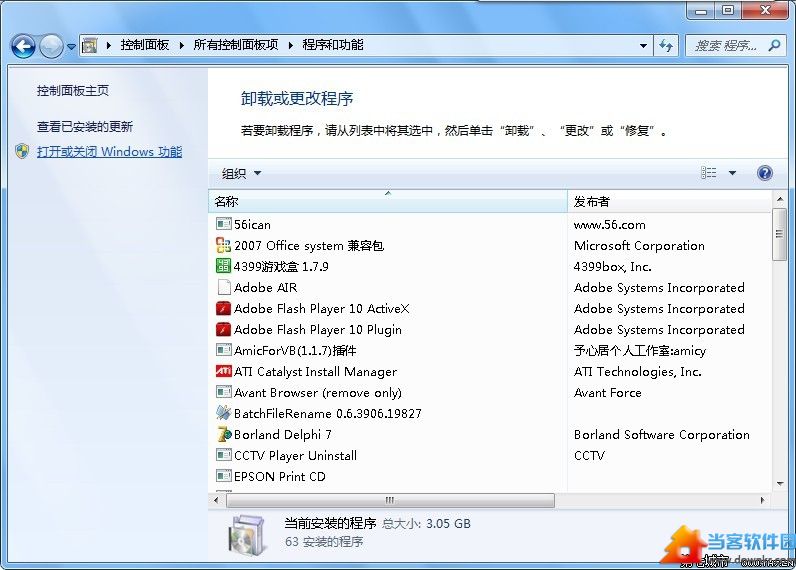Click text ATI Catalyst Install Manager
This screenshot has width=796, height=570.
[315, 372]
